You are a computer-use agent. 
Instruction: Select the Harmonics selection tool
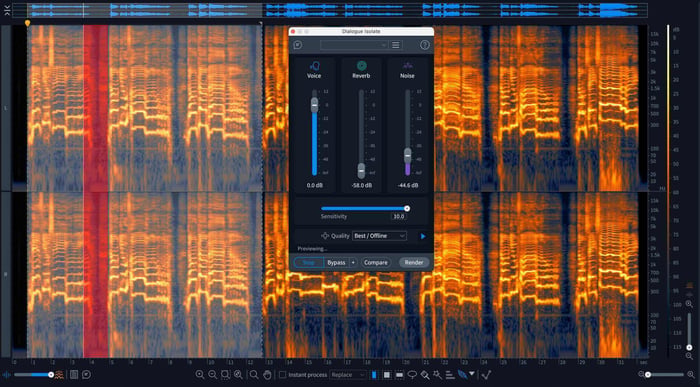point(450,375)
